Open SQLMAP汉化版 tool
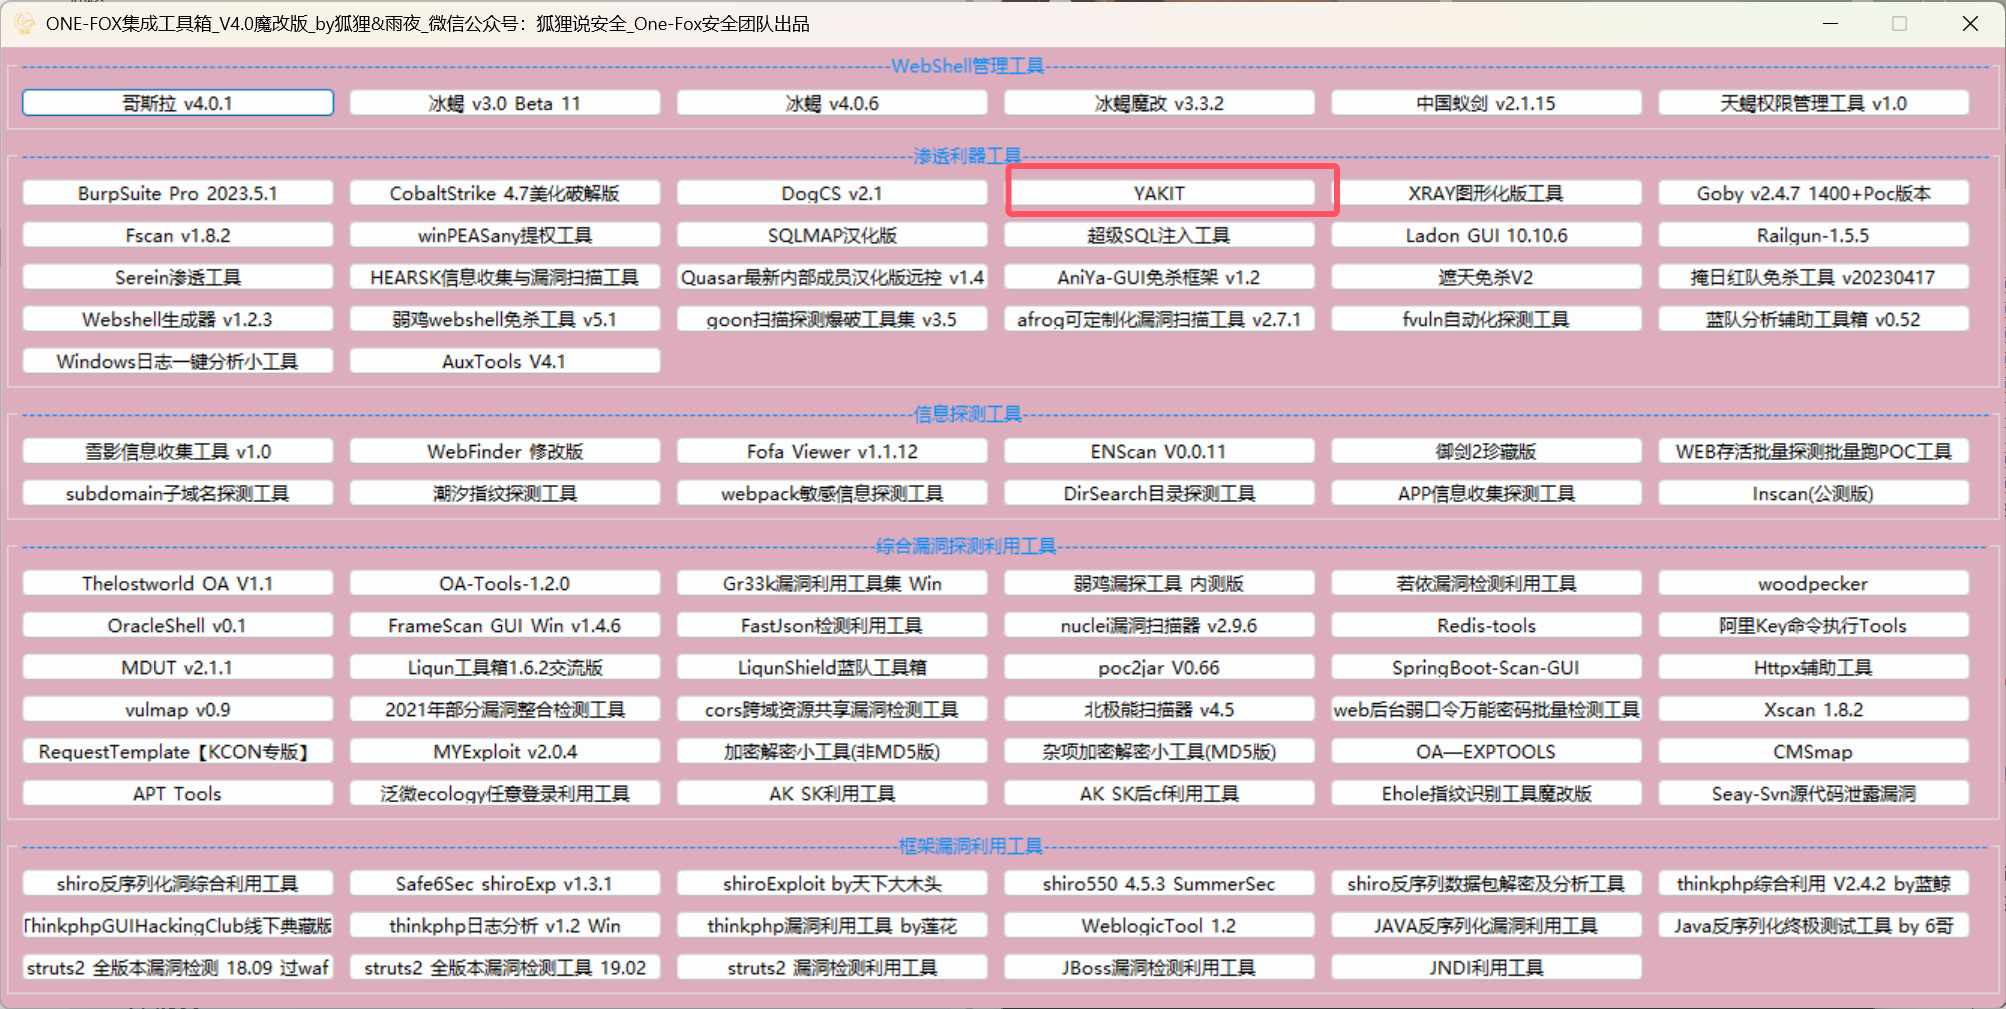The height and width of the screenshot is (1009, 2006). 832,235
